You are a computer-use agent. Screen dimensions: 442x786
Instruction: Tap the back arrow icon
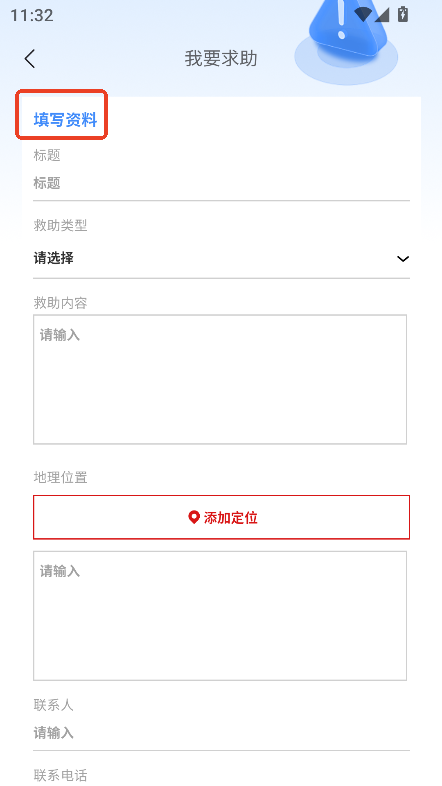30,59
